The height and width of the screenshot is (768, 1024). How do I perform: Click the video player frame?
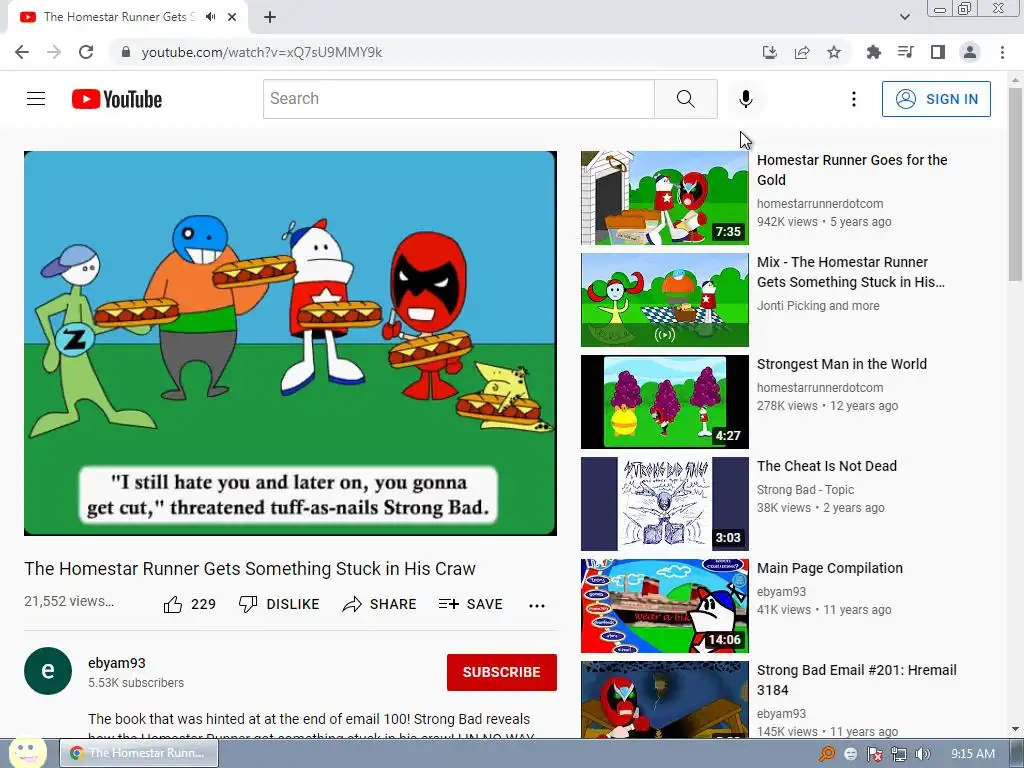coord(290,344)
